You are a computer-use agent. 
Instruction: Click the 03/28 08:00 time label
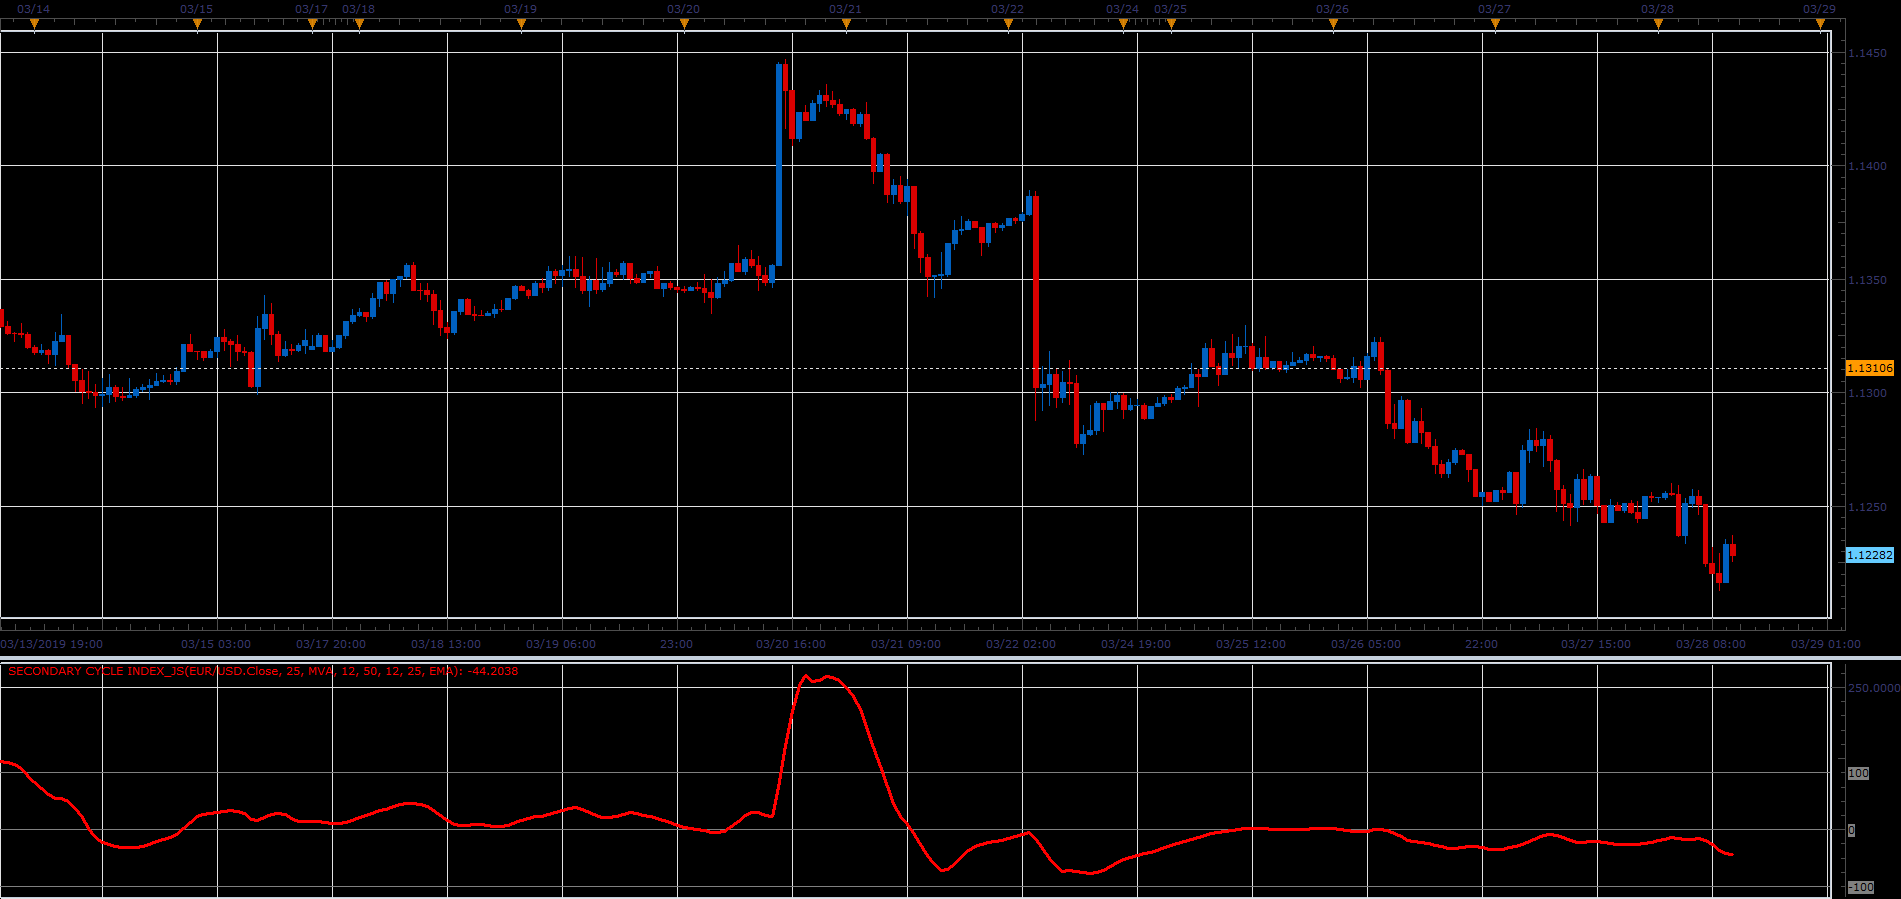[x=1711, y=644]
